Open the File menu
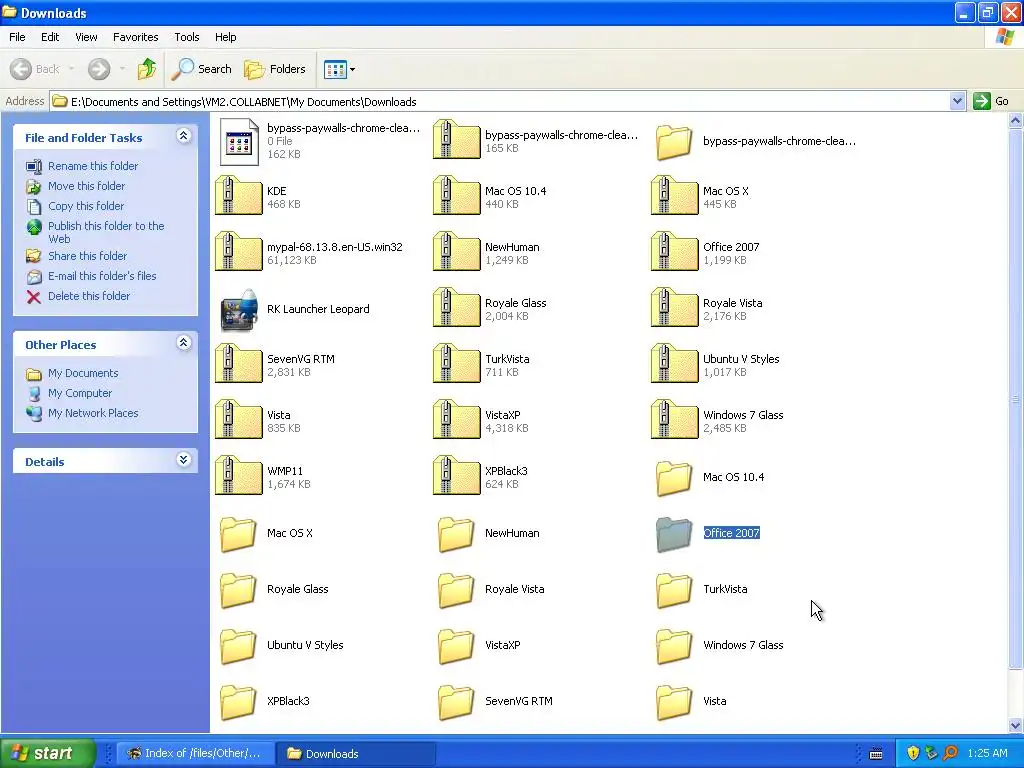1024x768 pixels. coord(18,37)
